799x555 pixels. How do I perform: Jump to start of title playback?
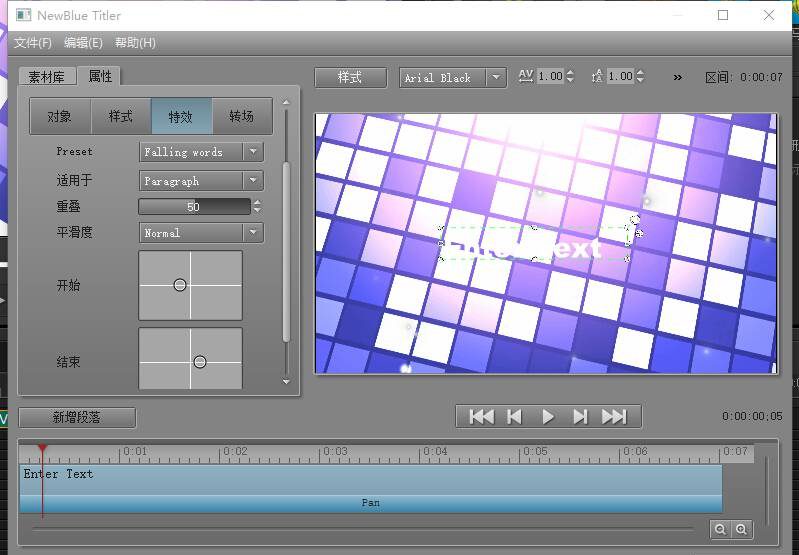click(482, 417)
